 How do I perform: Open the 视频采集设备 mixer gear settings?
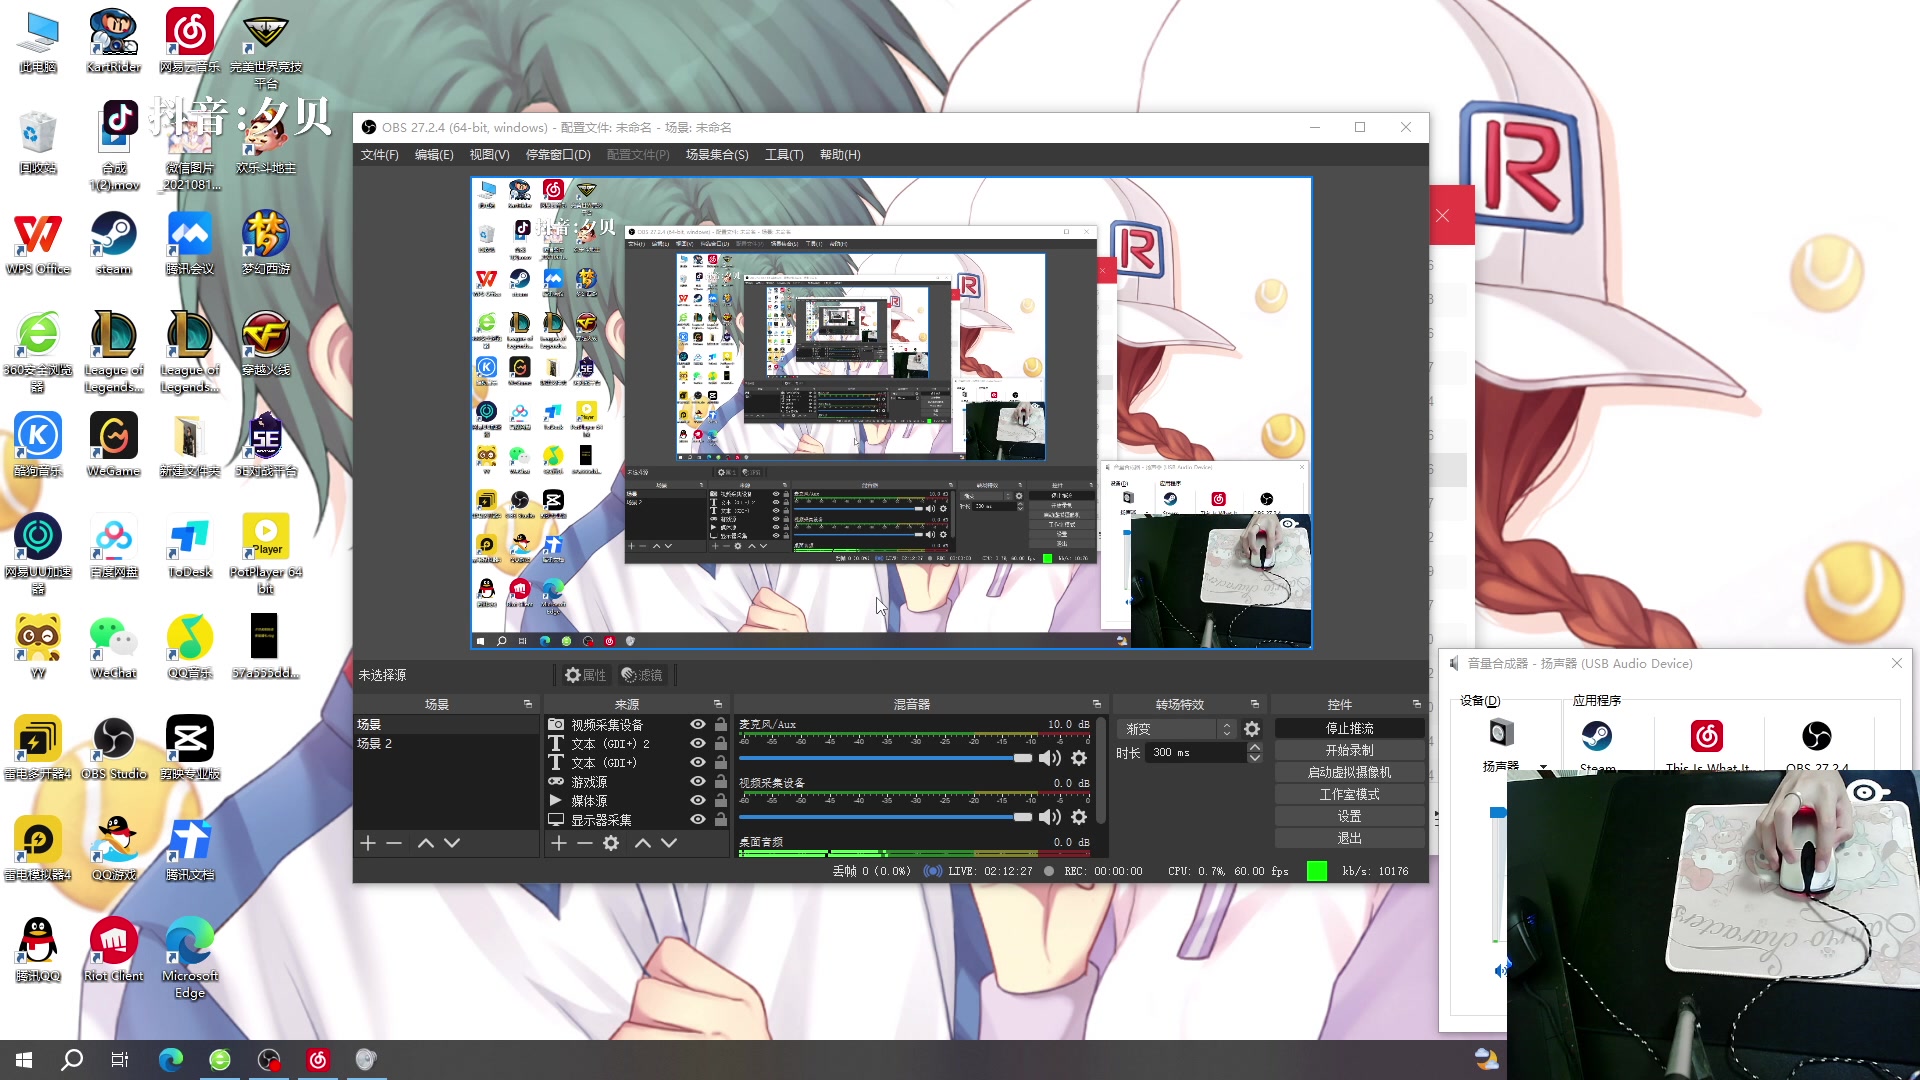[1079, 817]
